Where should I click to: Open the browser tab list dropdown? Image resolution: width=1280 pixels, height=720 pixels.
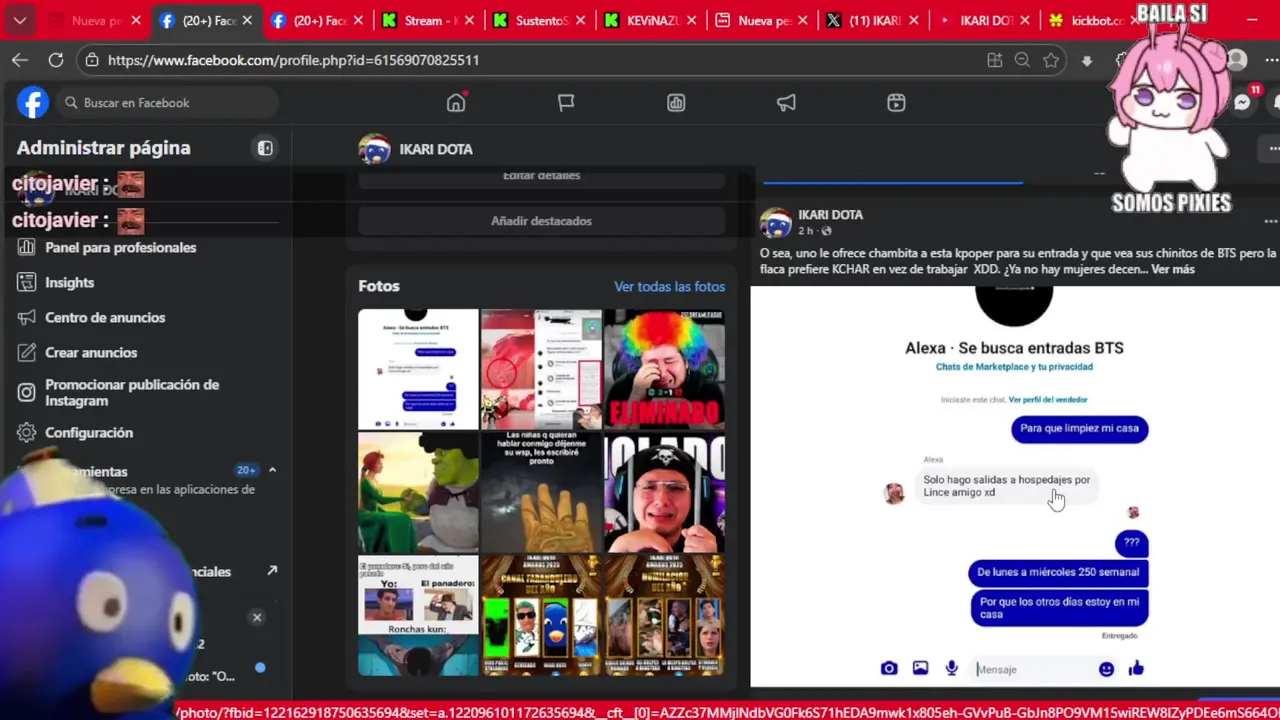point(19,20)
